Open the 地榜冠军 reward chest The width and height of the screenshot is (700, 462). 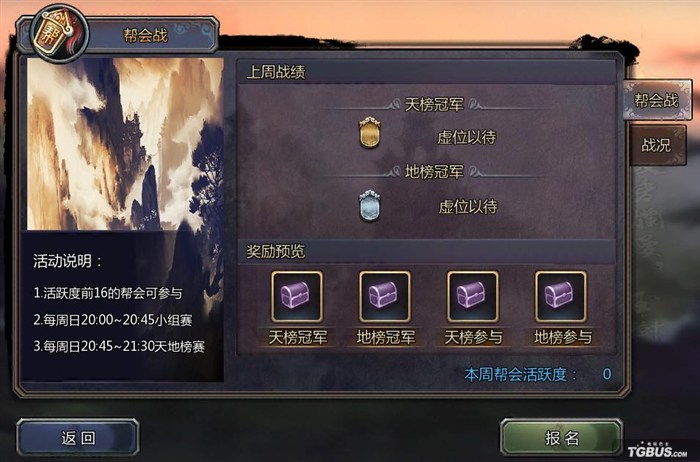pos(385,296)
